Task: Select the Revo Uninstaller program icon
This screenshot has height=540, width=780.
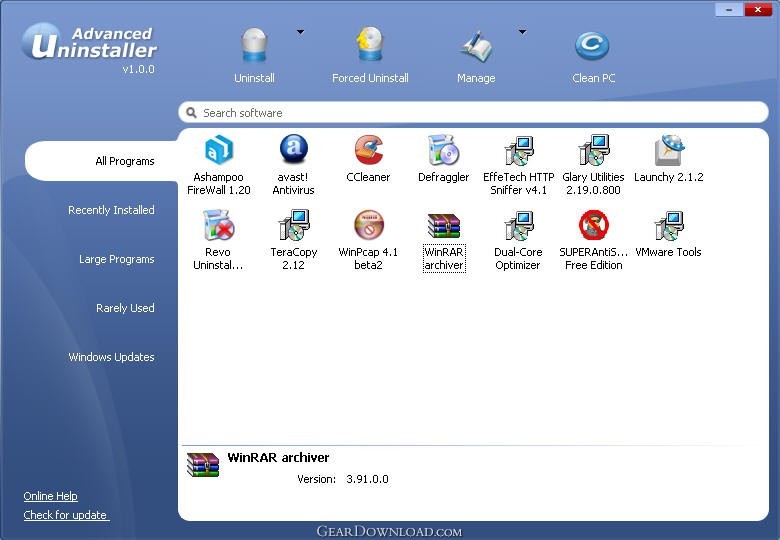Action: pos(218,225)
